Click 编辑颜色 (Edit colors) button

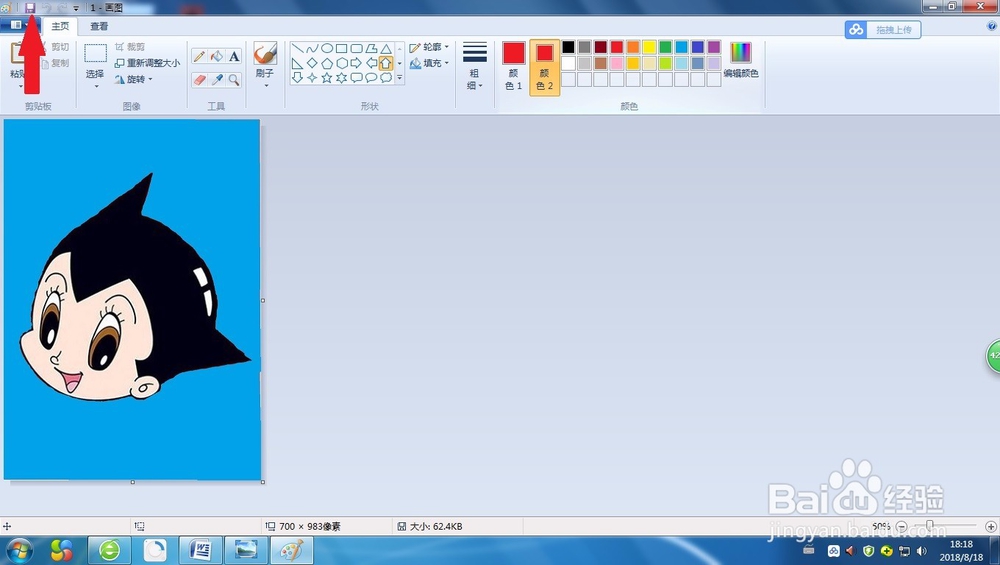pyautogui.click(x=740, y=60)
